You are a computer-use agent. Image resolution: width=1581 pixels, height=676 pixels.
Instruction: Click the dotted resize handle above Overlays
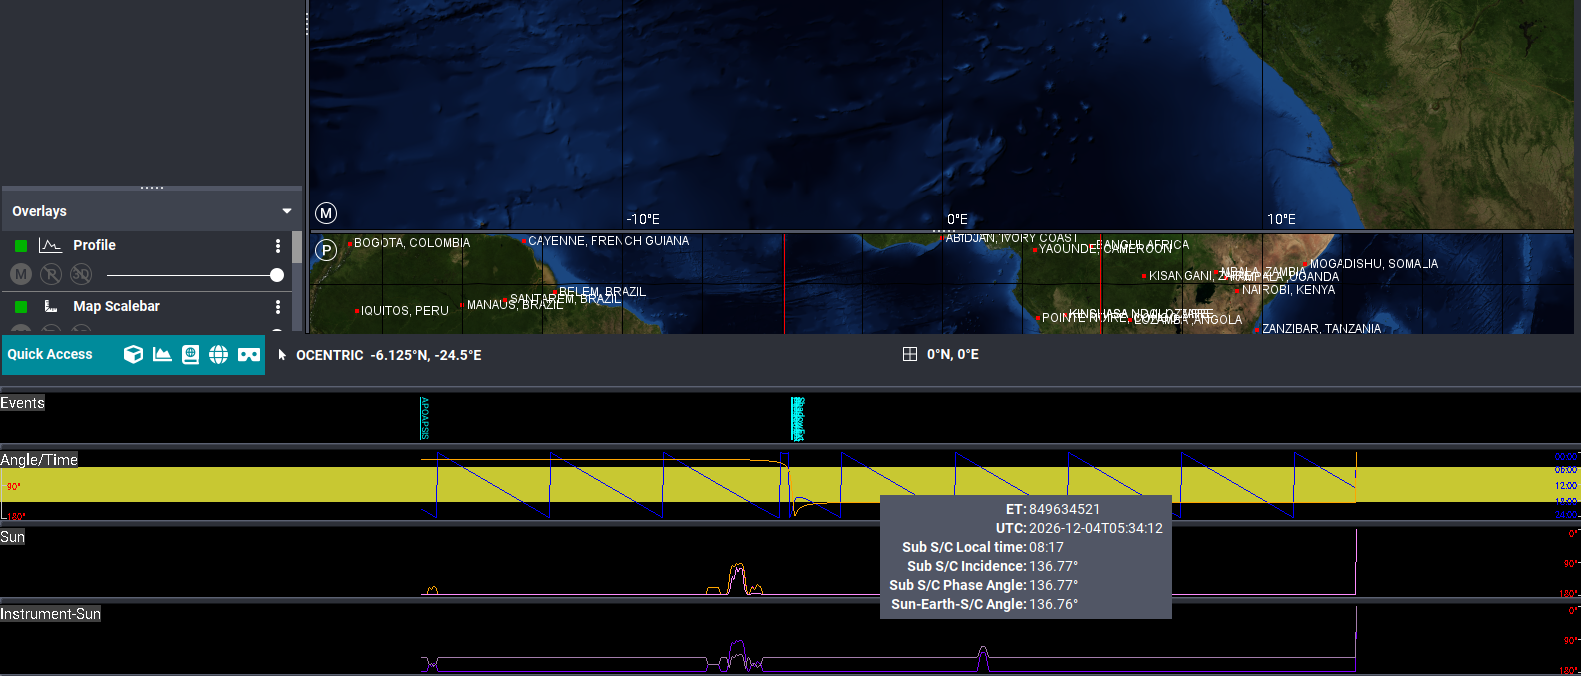point(152,188)
